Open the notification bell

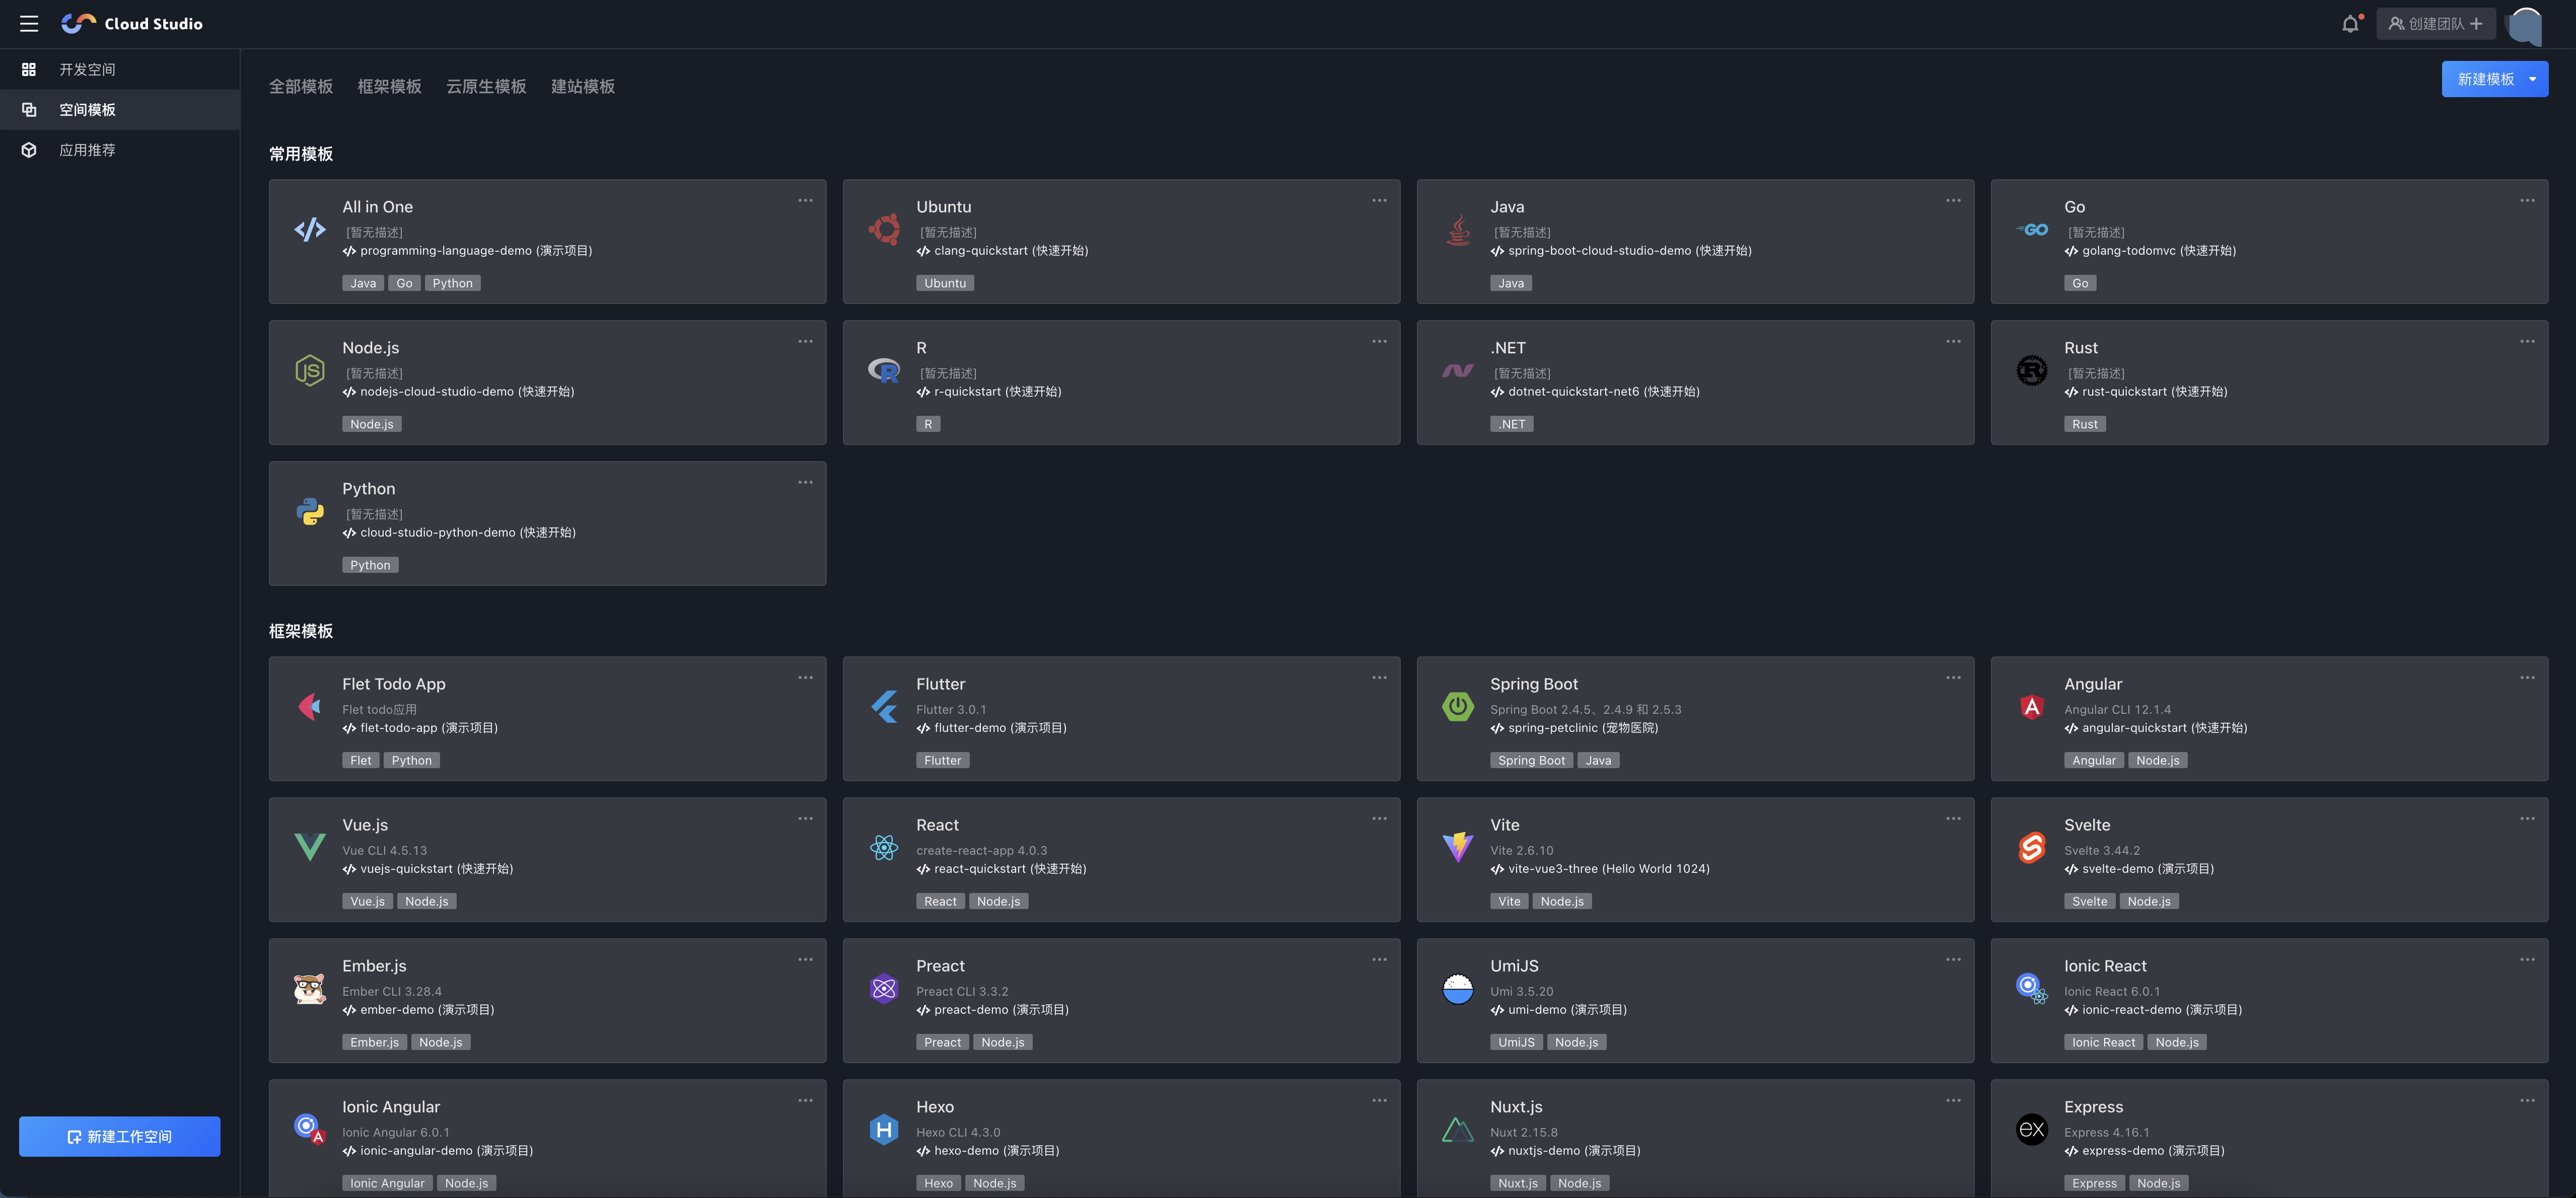tap(2349, 24)
